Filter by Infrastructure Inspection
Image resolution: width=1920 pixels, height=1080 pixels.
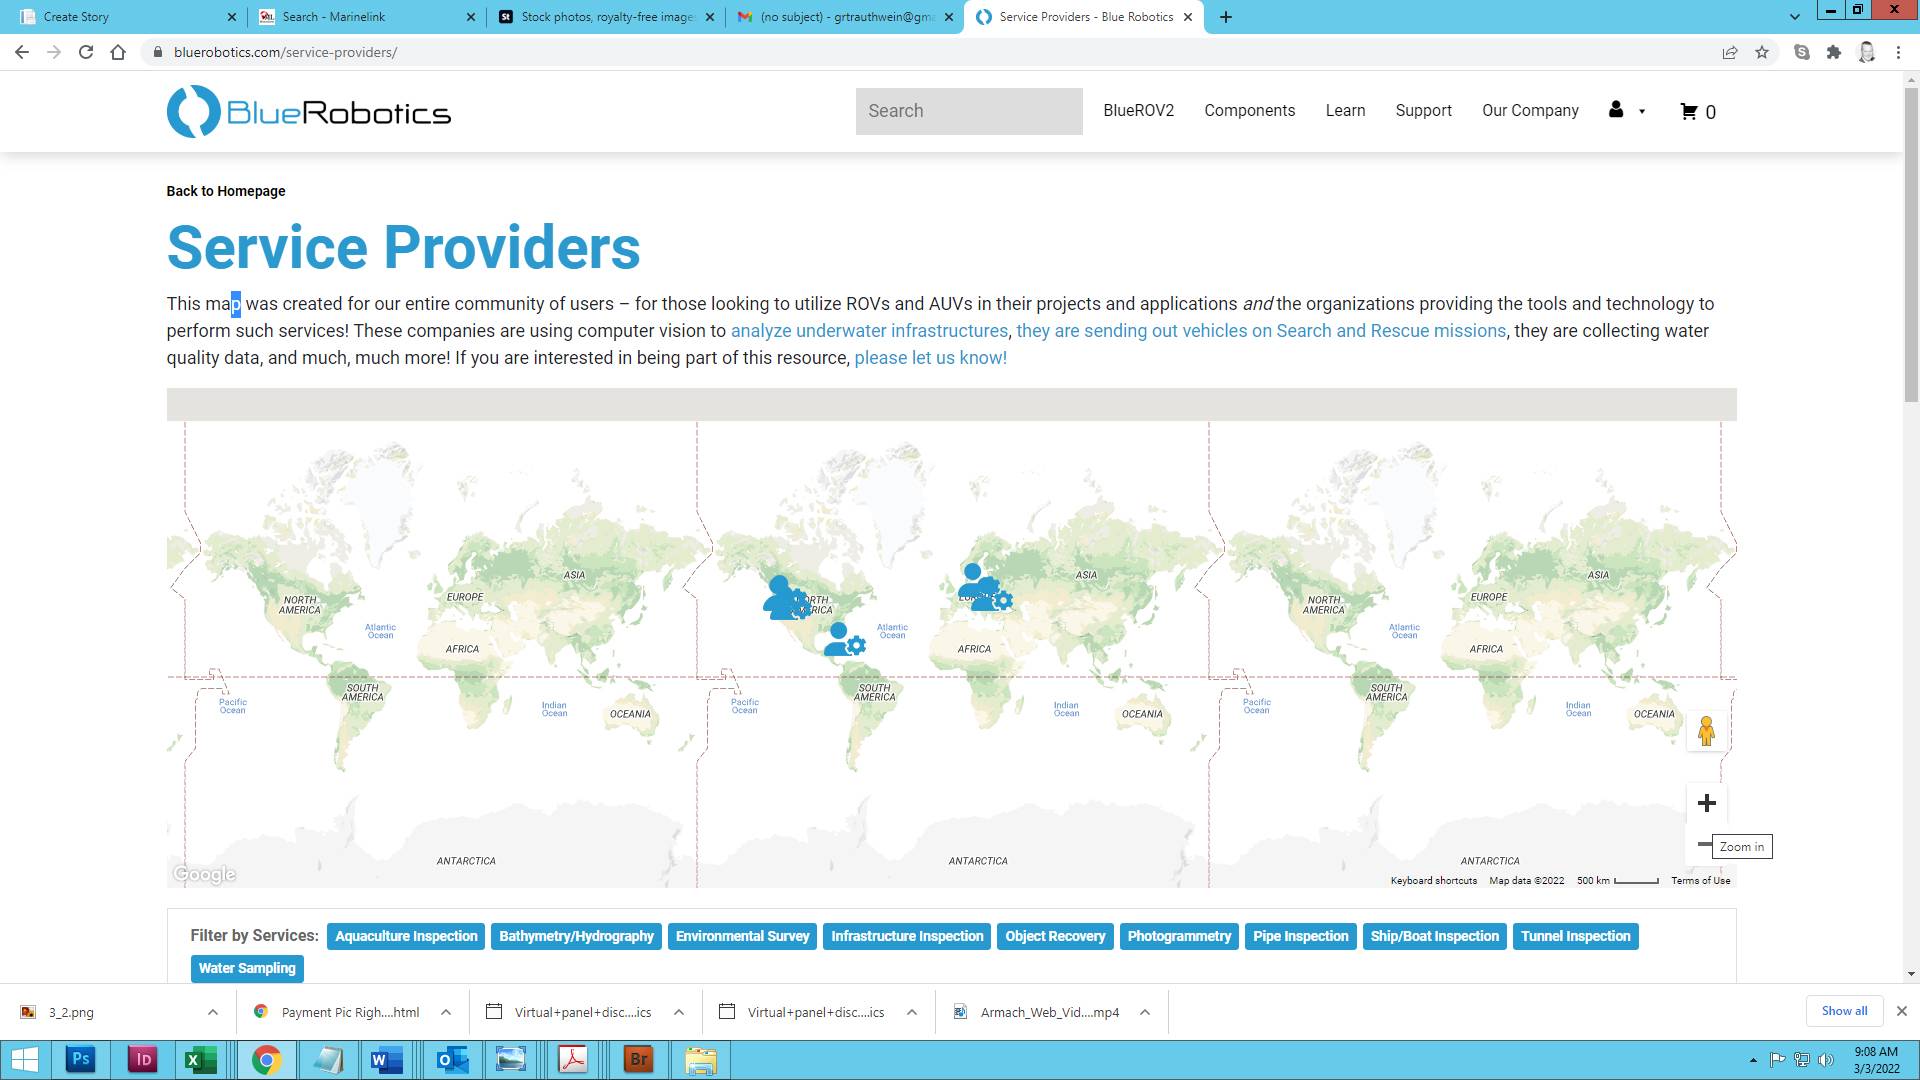coord(907,936)
